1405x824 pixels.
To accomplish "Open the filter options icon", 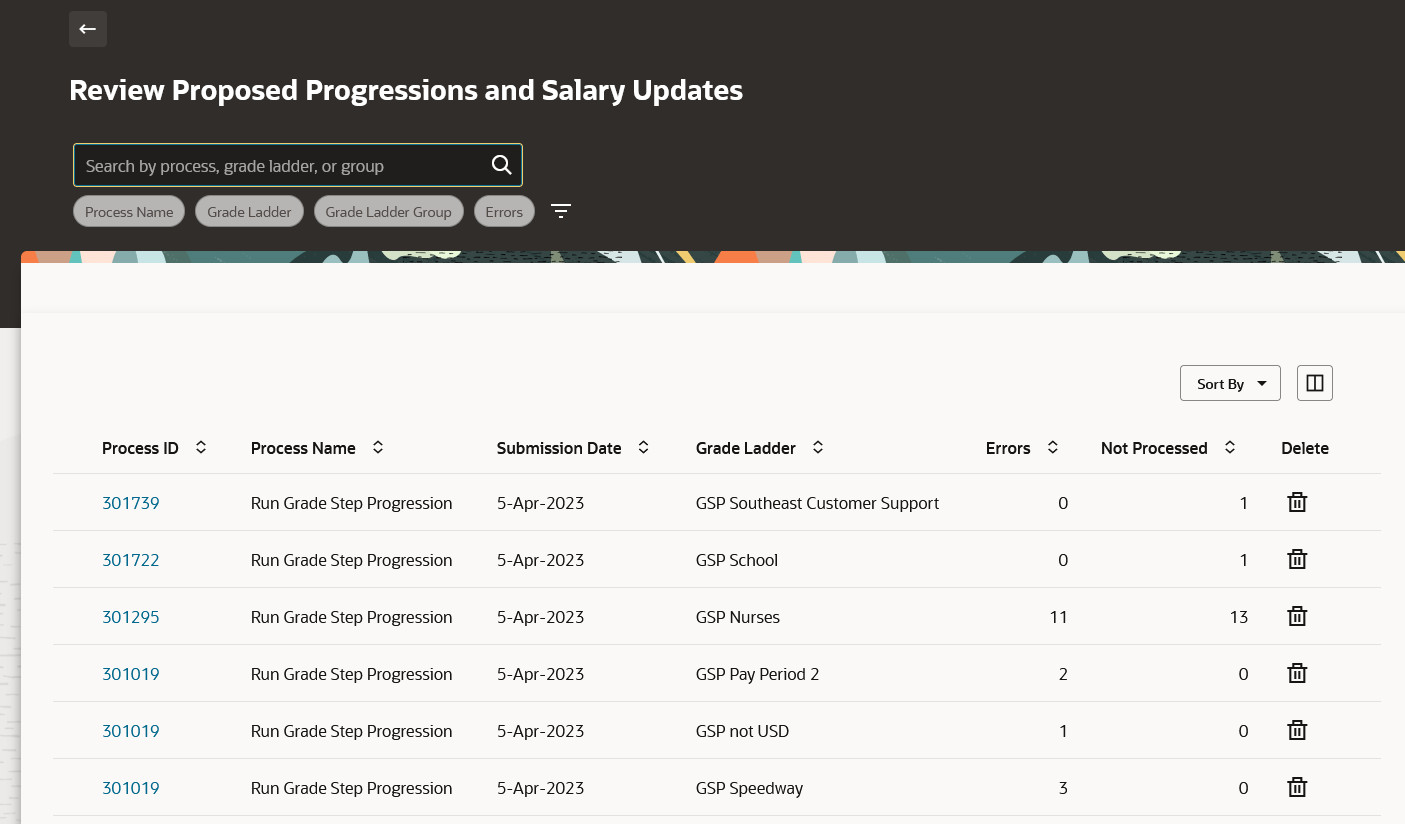I will [x=561, y=211].
